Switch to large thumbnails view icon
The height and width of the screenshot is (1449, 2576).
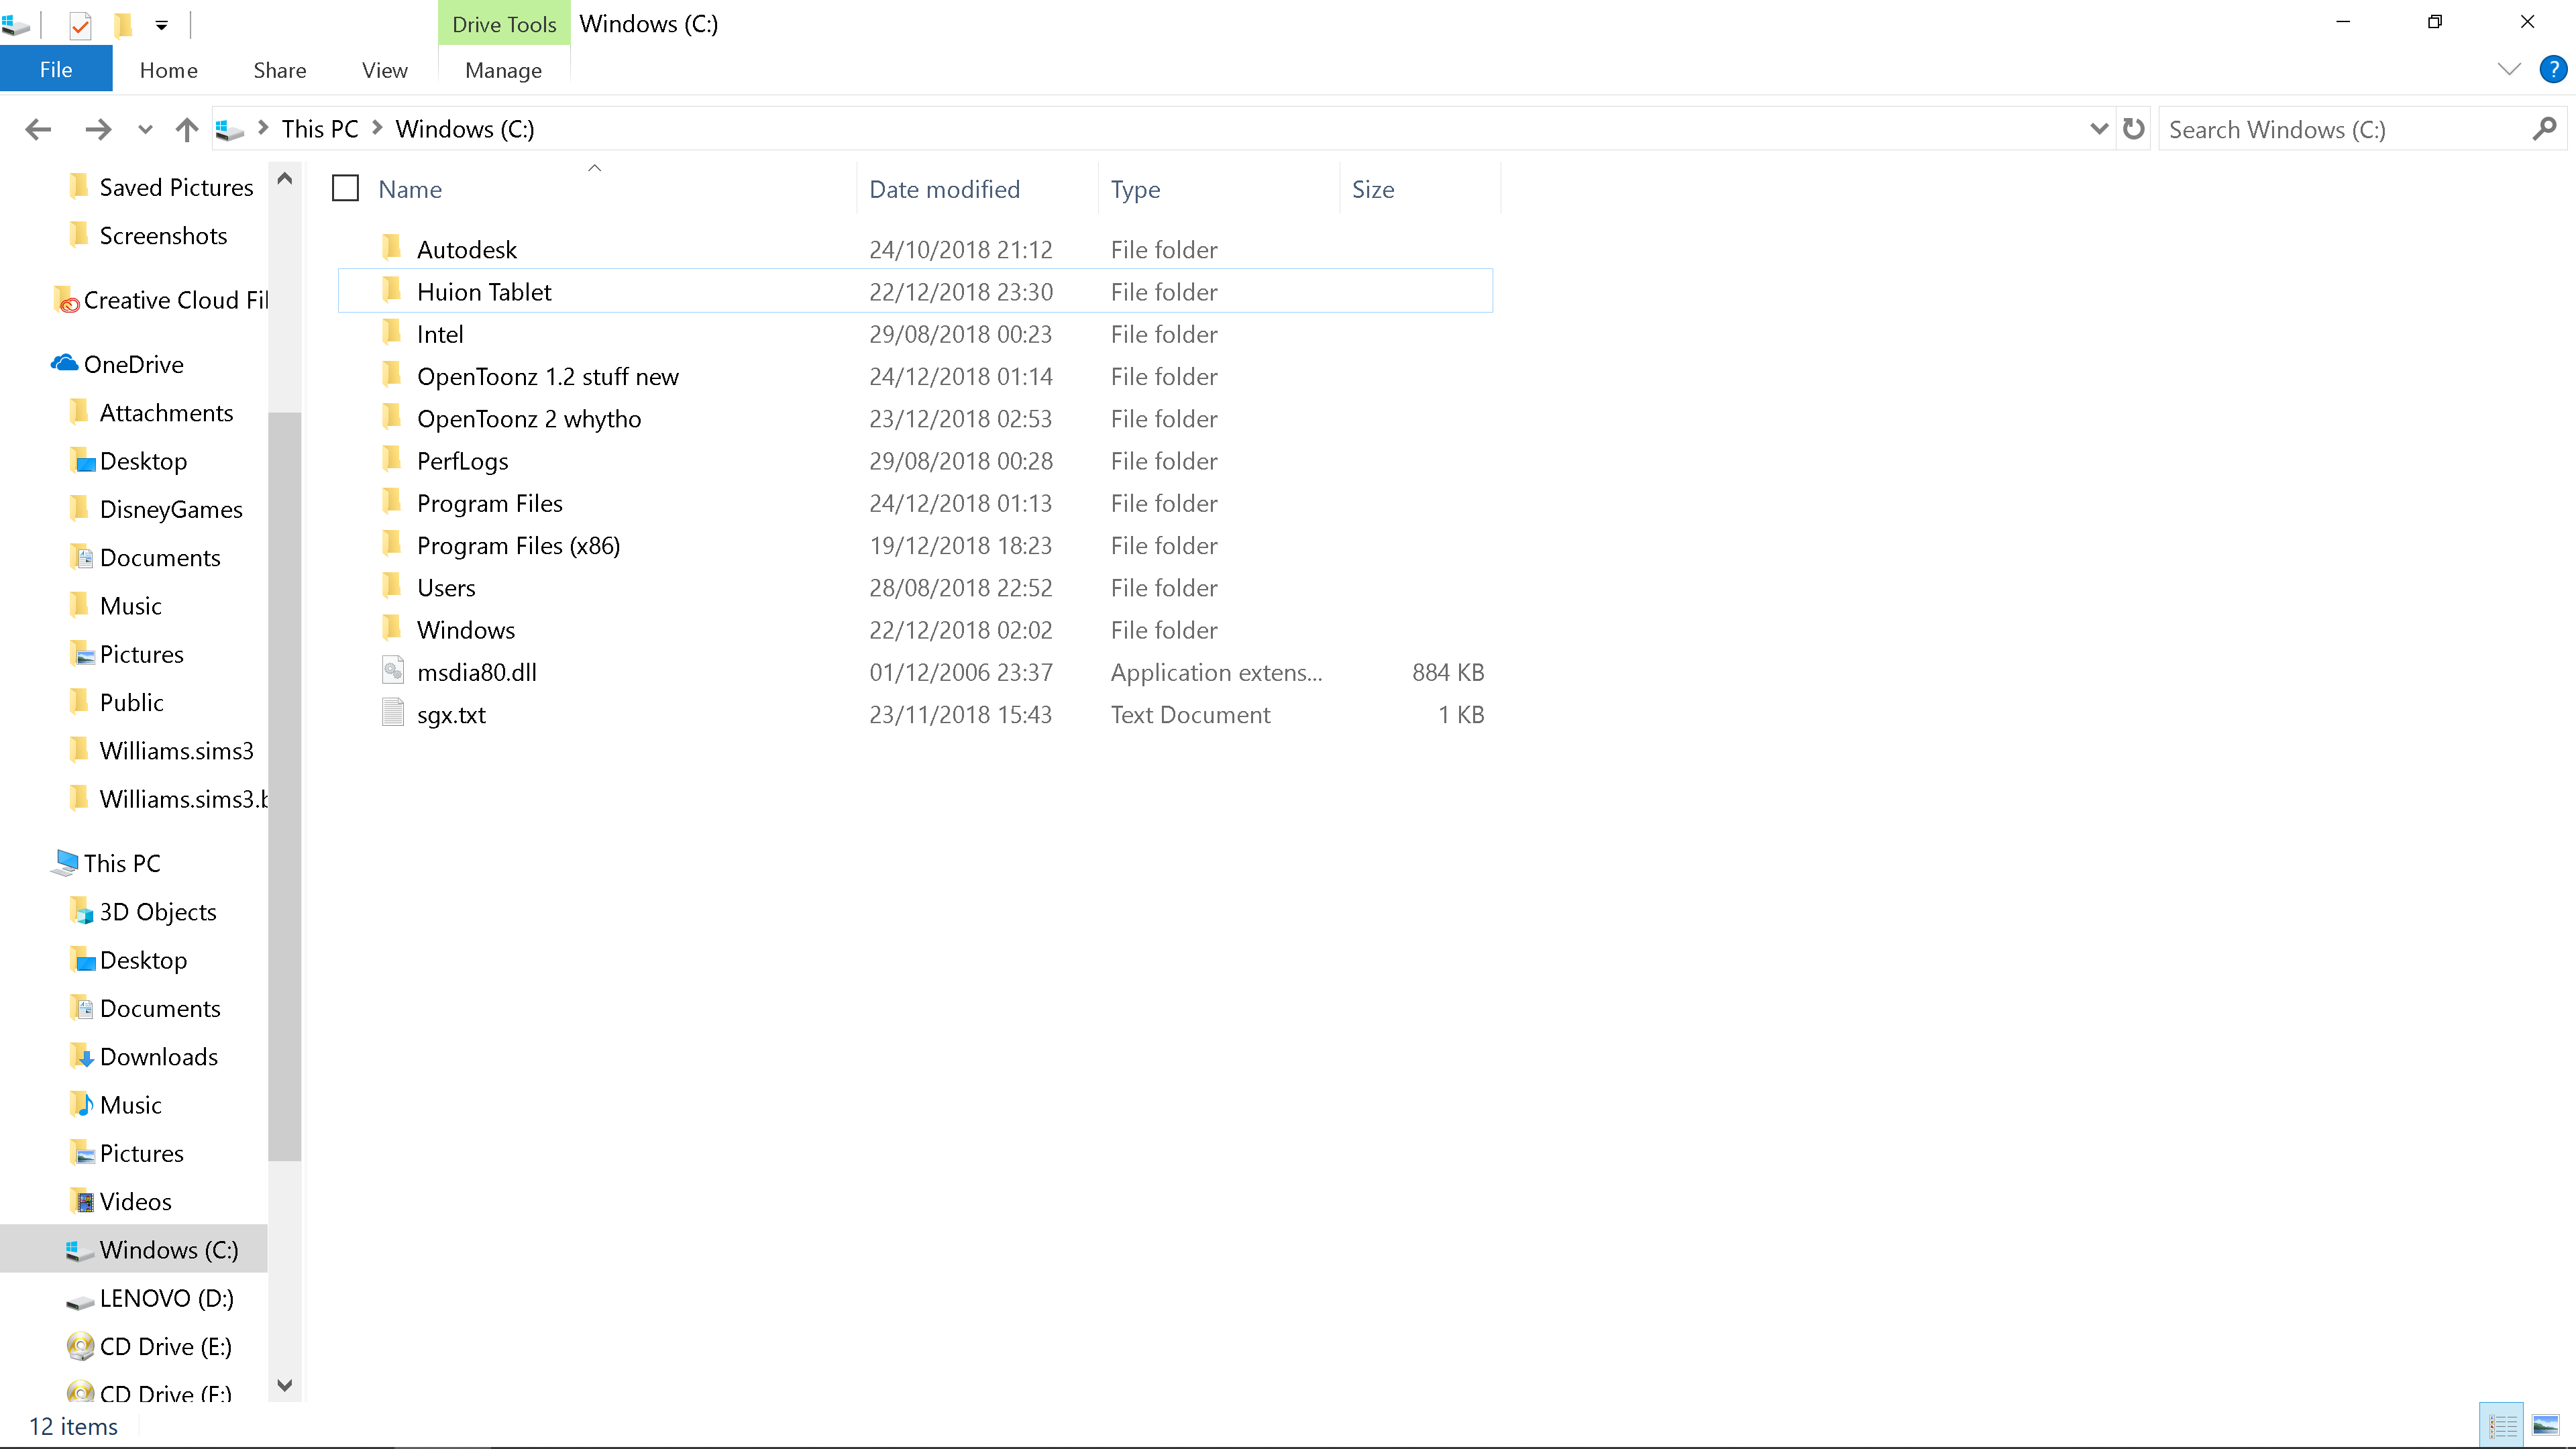click(x=2545, y=1425)
